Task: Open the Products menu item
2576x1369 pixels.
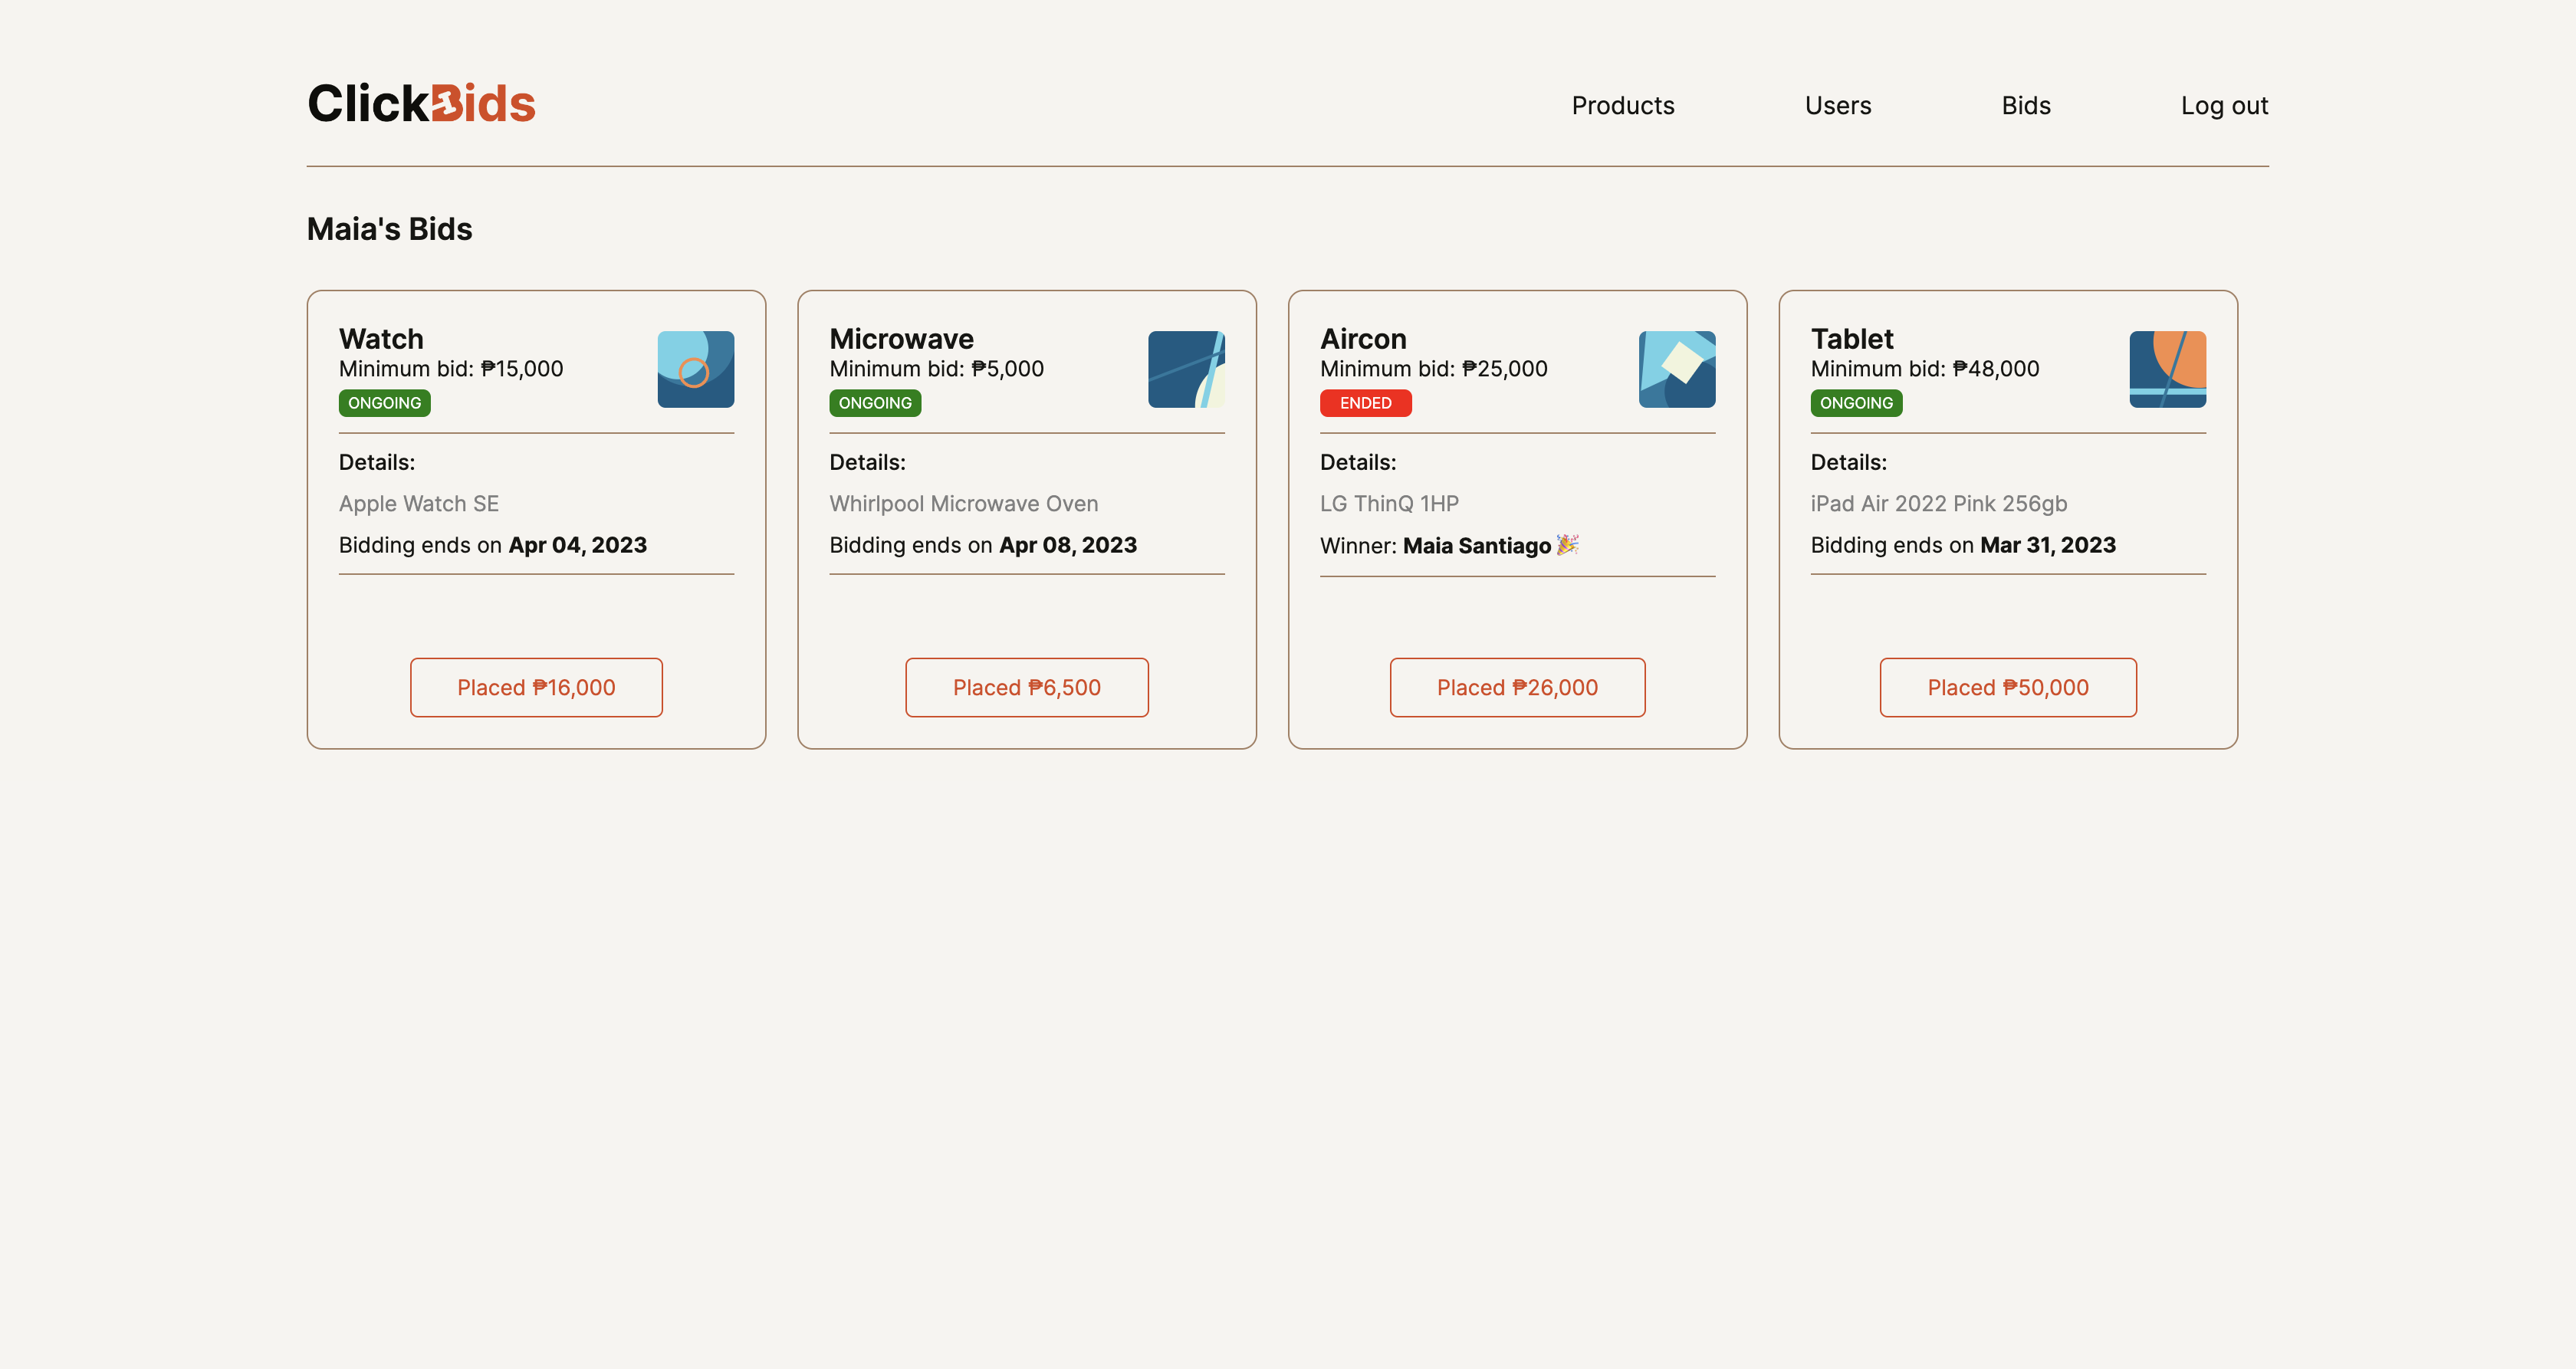Action: click(1622, 105)
